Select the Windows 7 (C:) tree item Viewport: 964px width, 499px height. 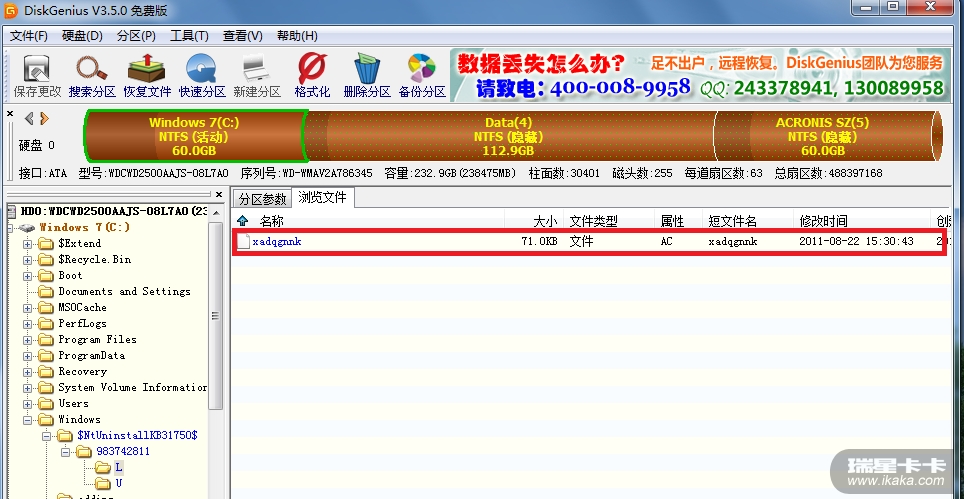tap(85, 227)
